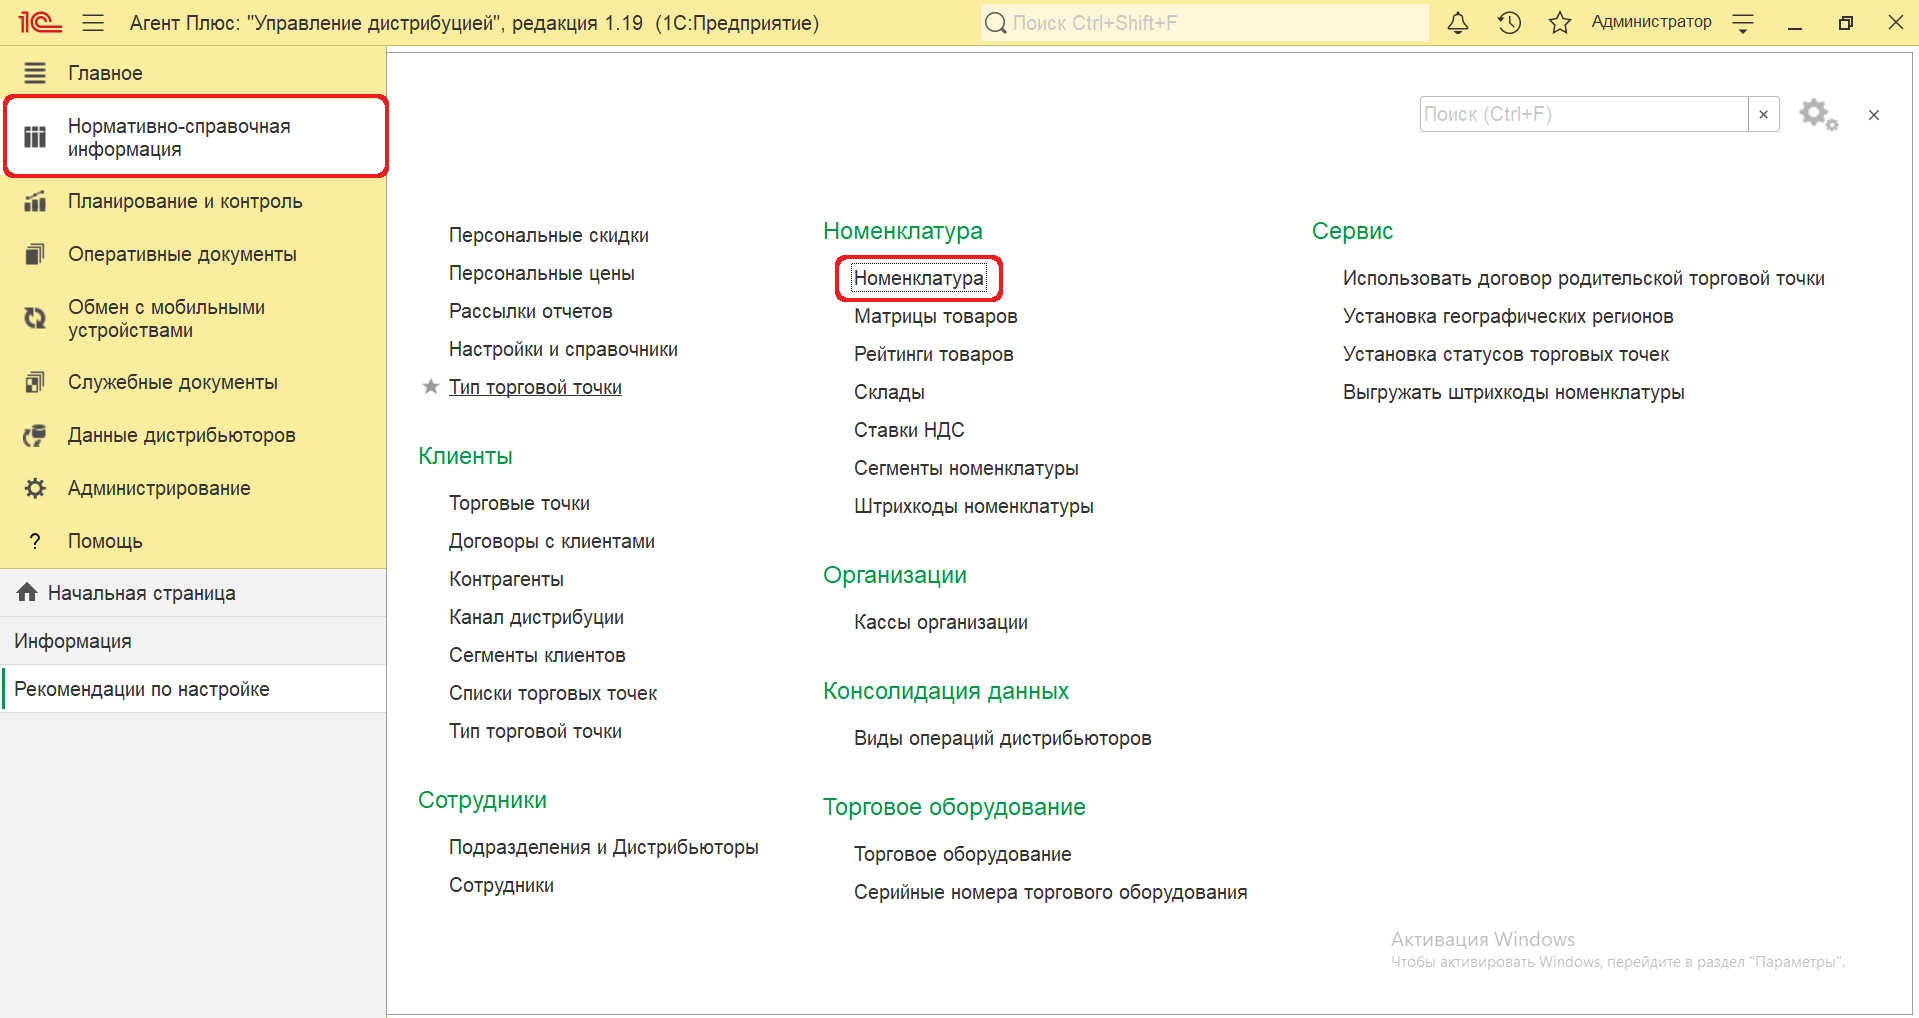Click the Нормативно-справочная информация icon
The height and width of the screenshot is (1018, 1919).
tap(35, 137)
